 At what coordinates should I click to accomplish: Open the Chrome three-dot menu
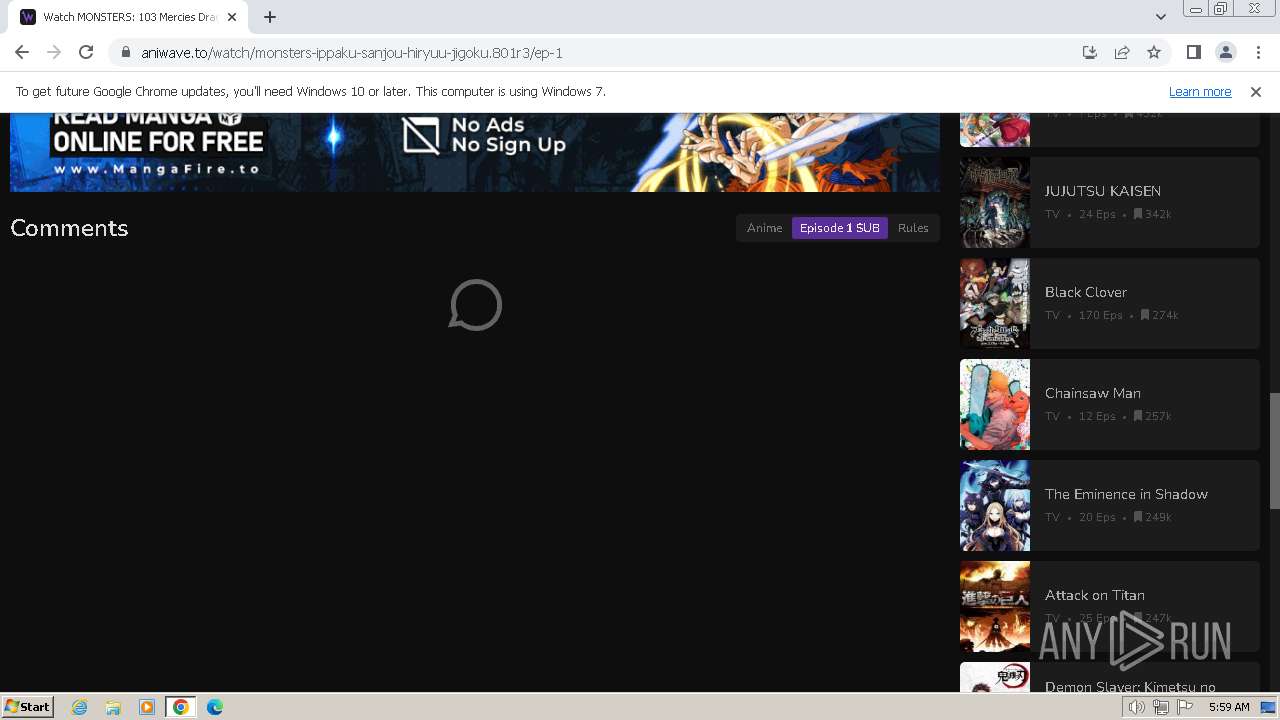coord(1257,52)
